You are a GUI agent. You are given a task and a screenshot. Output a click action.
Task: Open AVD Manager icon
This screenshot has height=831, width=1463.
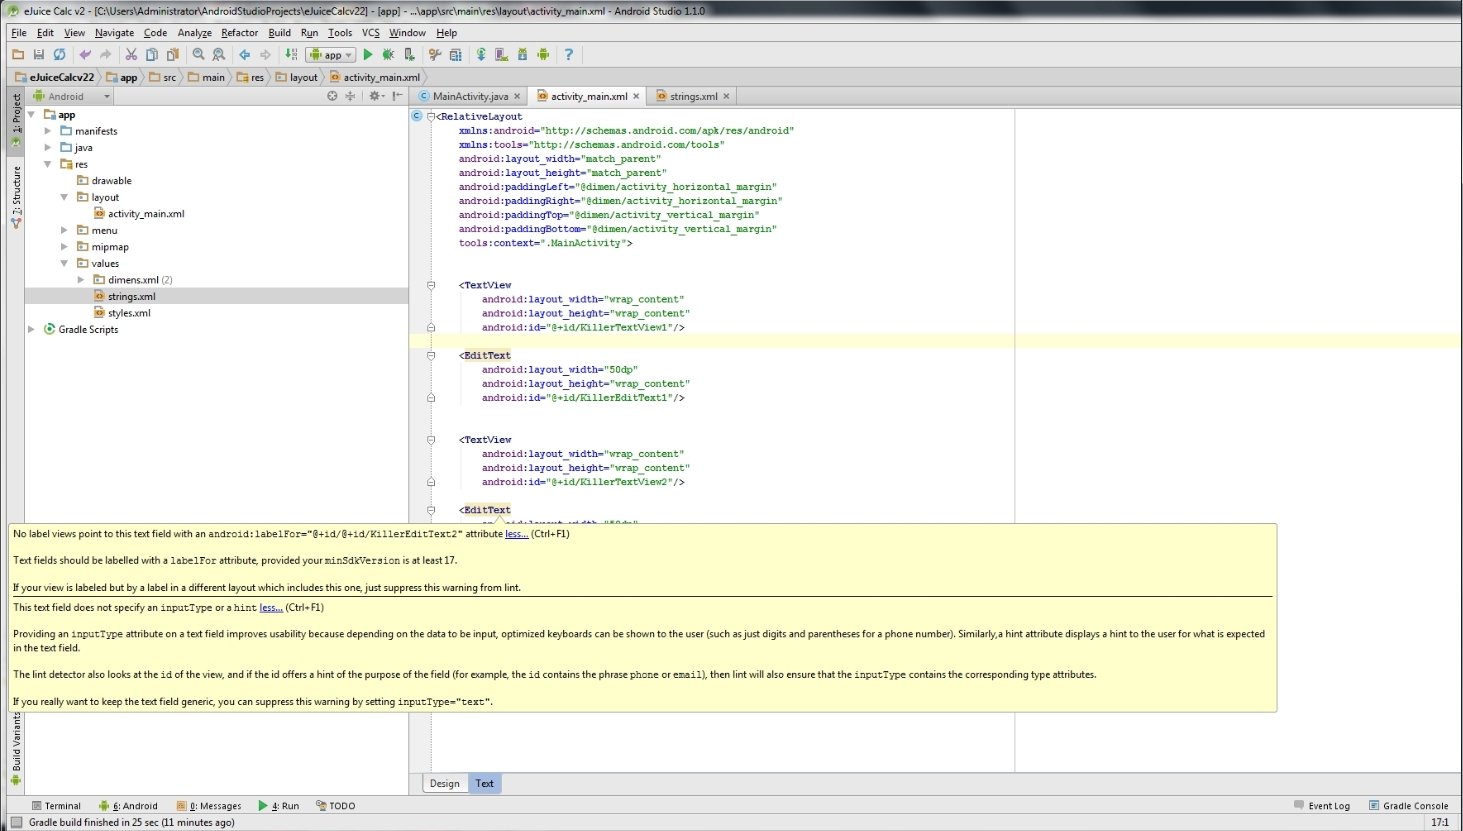tap(502, 55)
